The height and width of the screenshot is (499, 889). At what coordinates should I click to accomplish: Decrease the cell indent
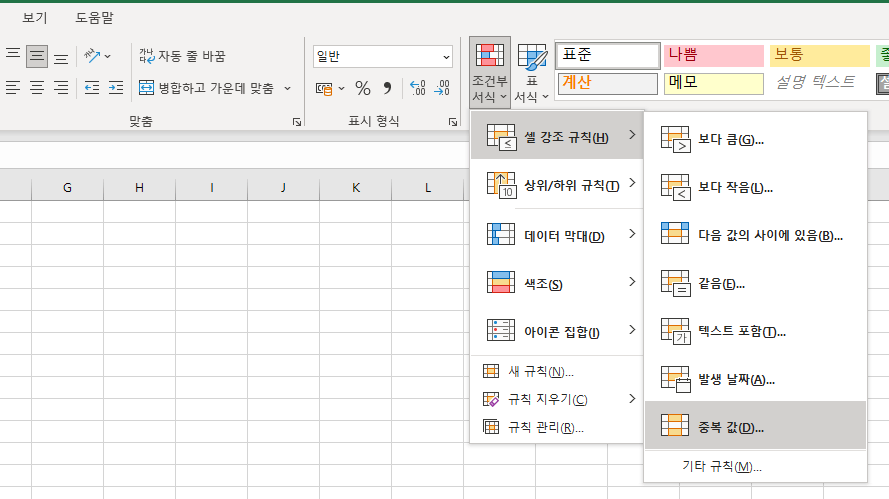tap(91, 88)
